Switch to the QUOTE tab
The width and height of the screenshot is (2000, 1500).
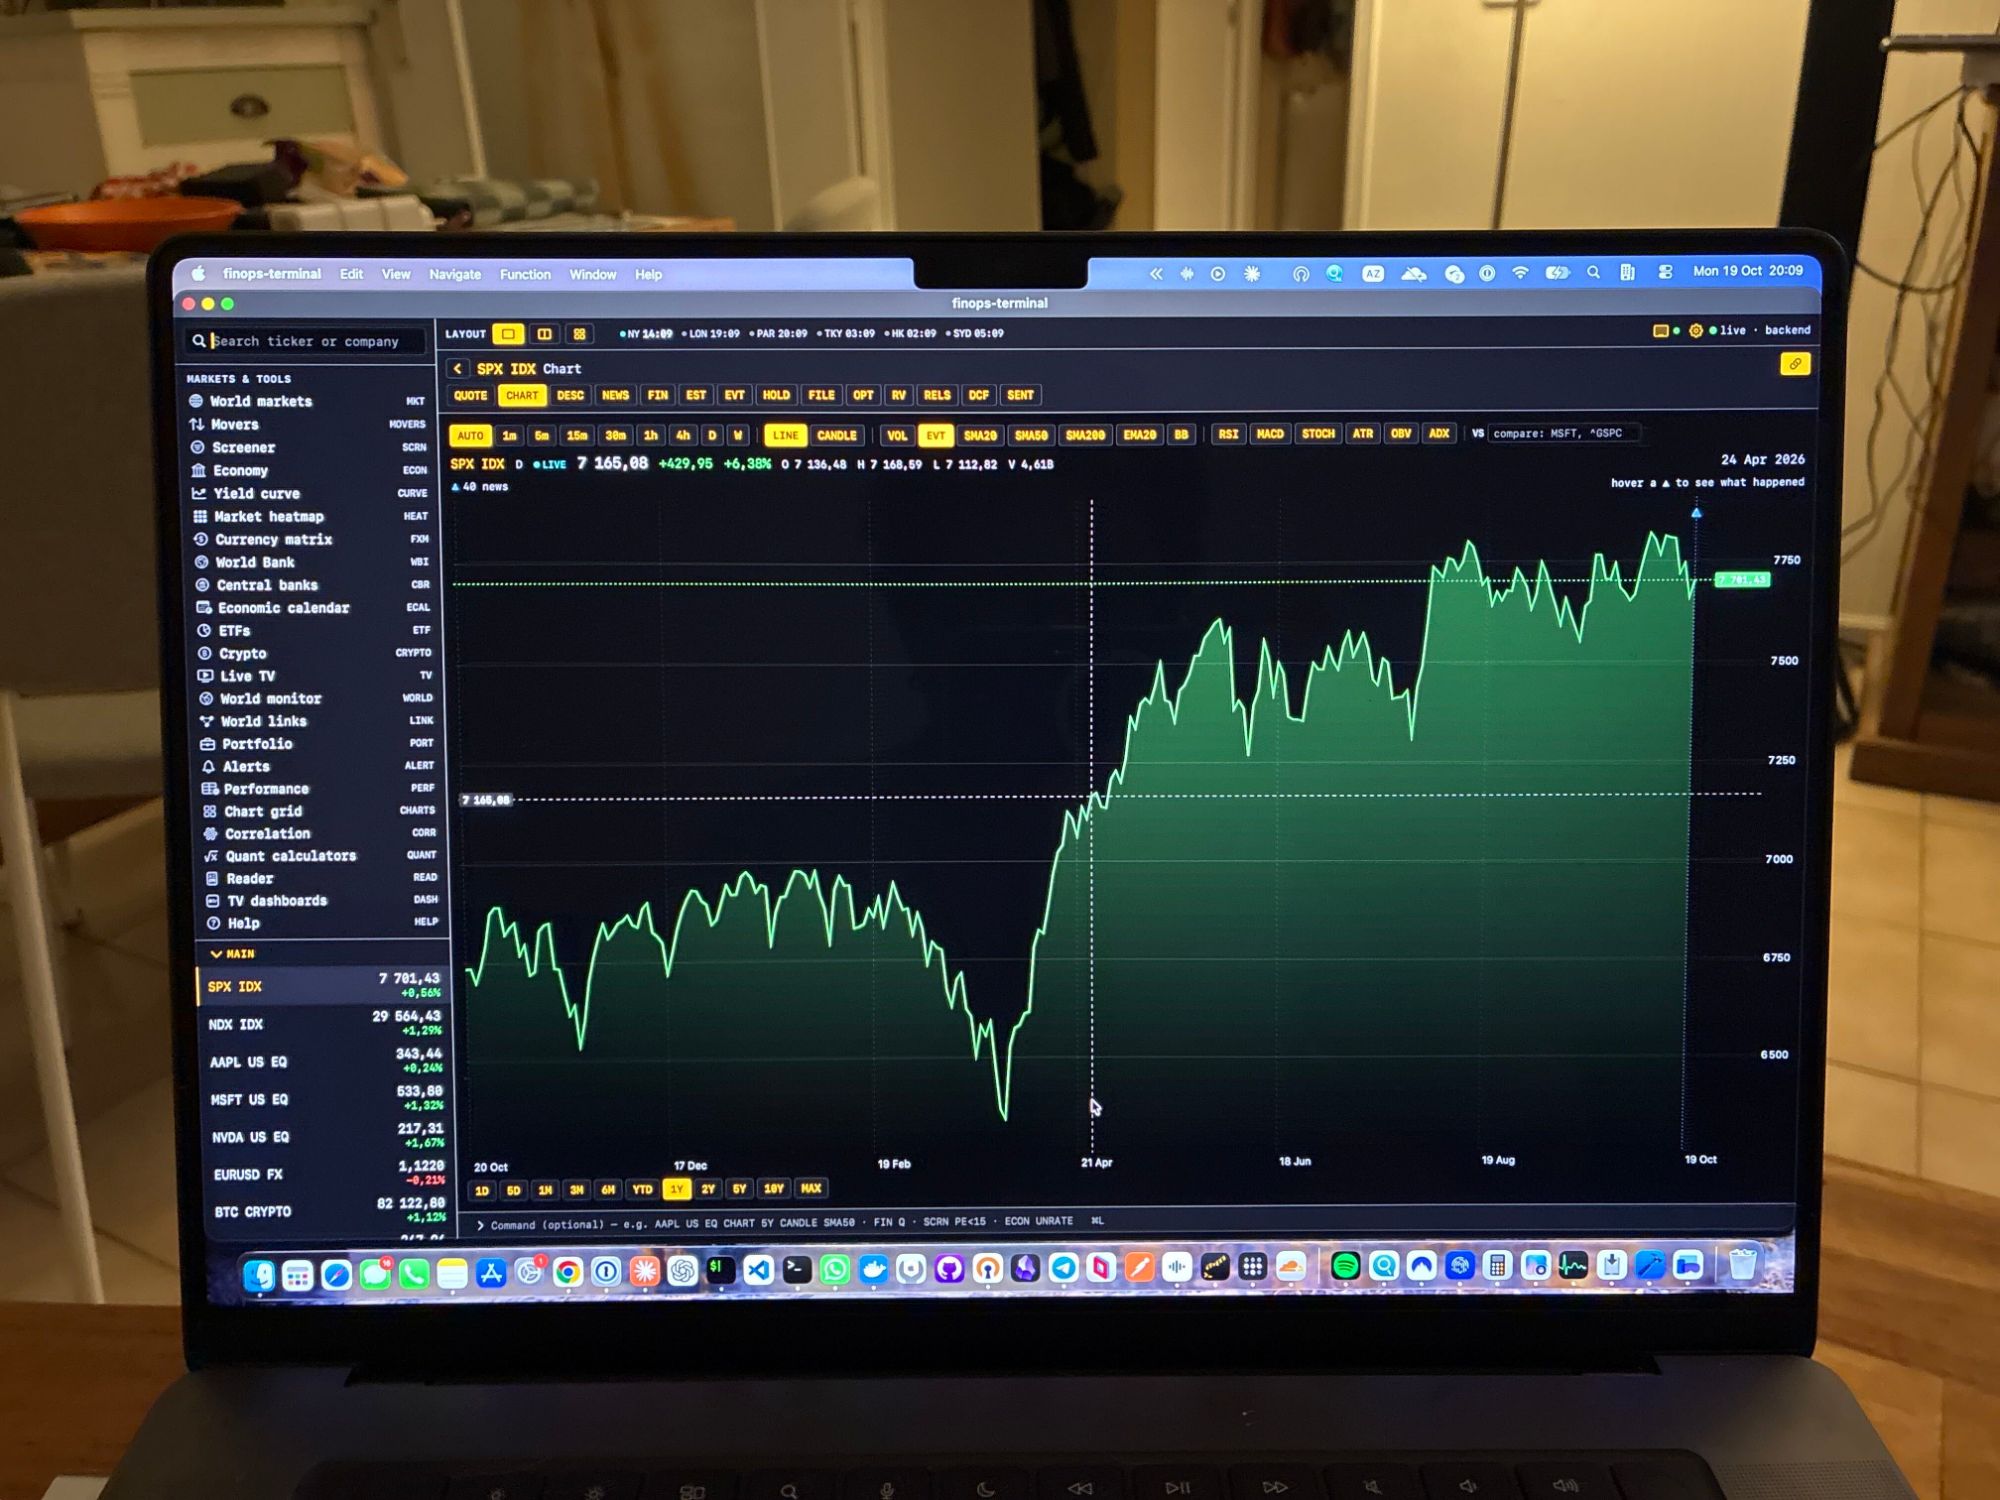pyautogui.click(x=470, y=396)
